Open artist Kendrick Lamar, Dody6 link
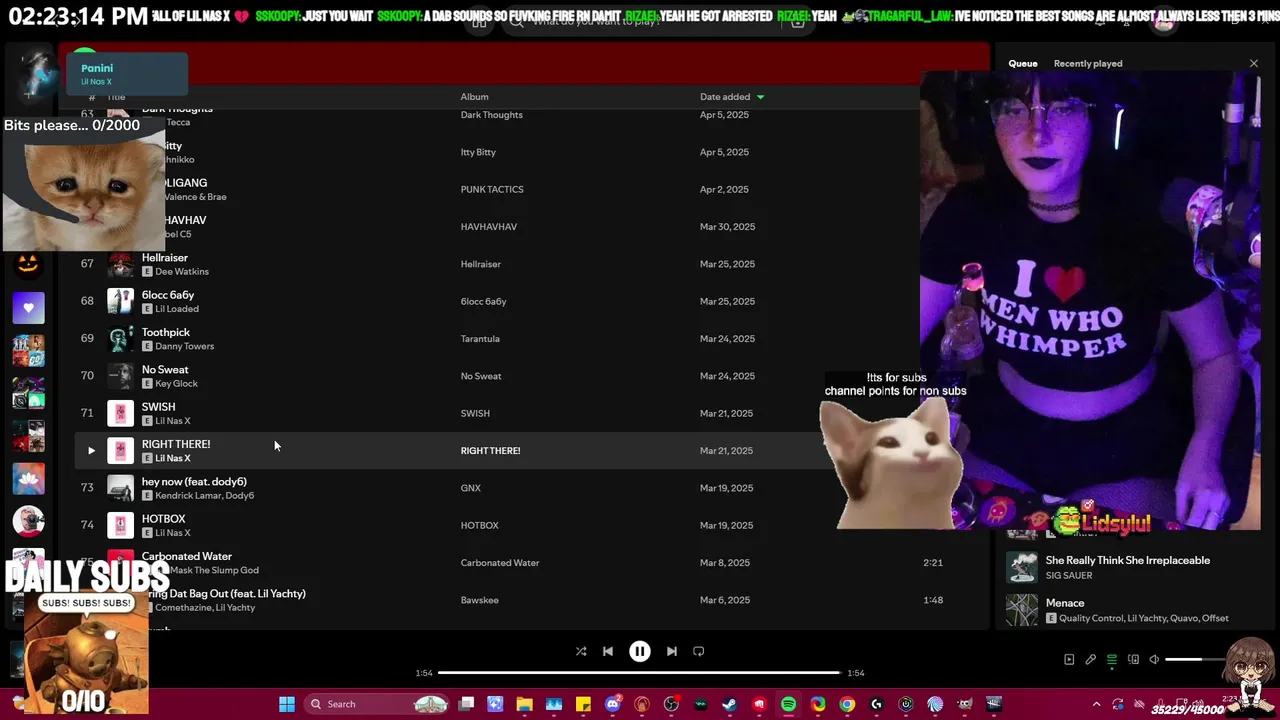1280x720 pixels. (x=204, y=495)
